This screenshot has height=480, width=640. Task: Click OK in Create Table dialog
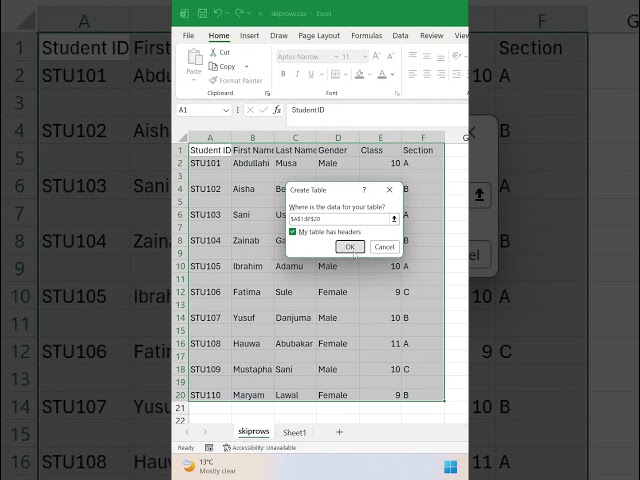pos(350,247)
